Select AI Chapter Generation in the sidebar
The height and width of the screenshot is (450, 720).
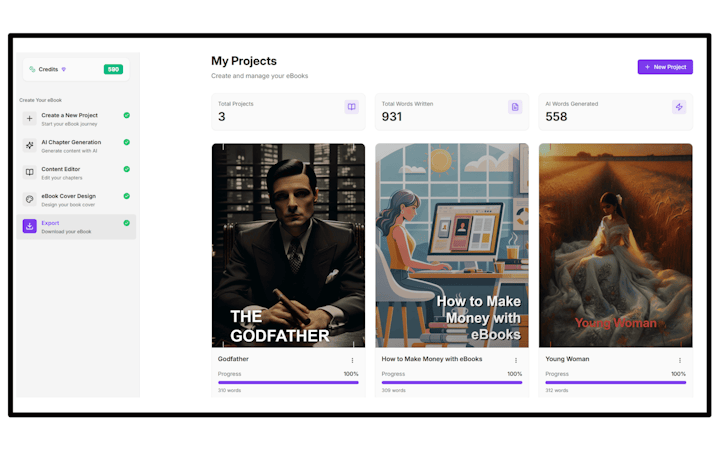click(x=76, y=146)
